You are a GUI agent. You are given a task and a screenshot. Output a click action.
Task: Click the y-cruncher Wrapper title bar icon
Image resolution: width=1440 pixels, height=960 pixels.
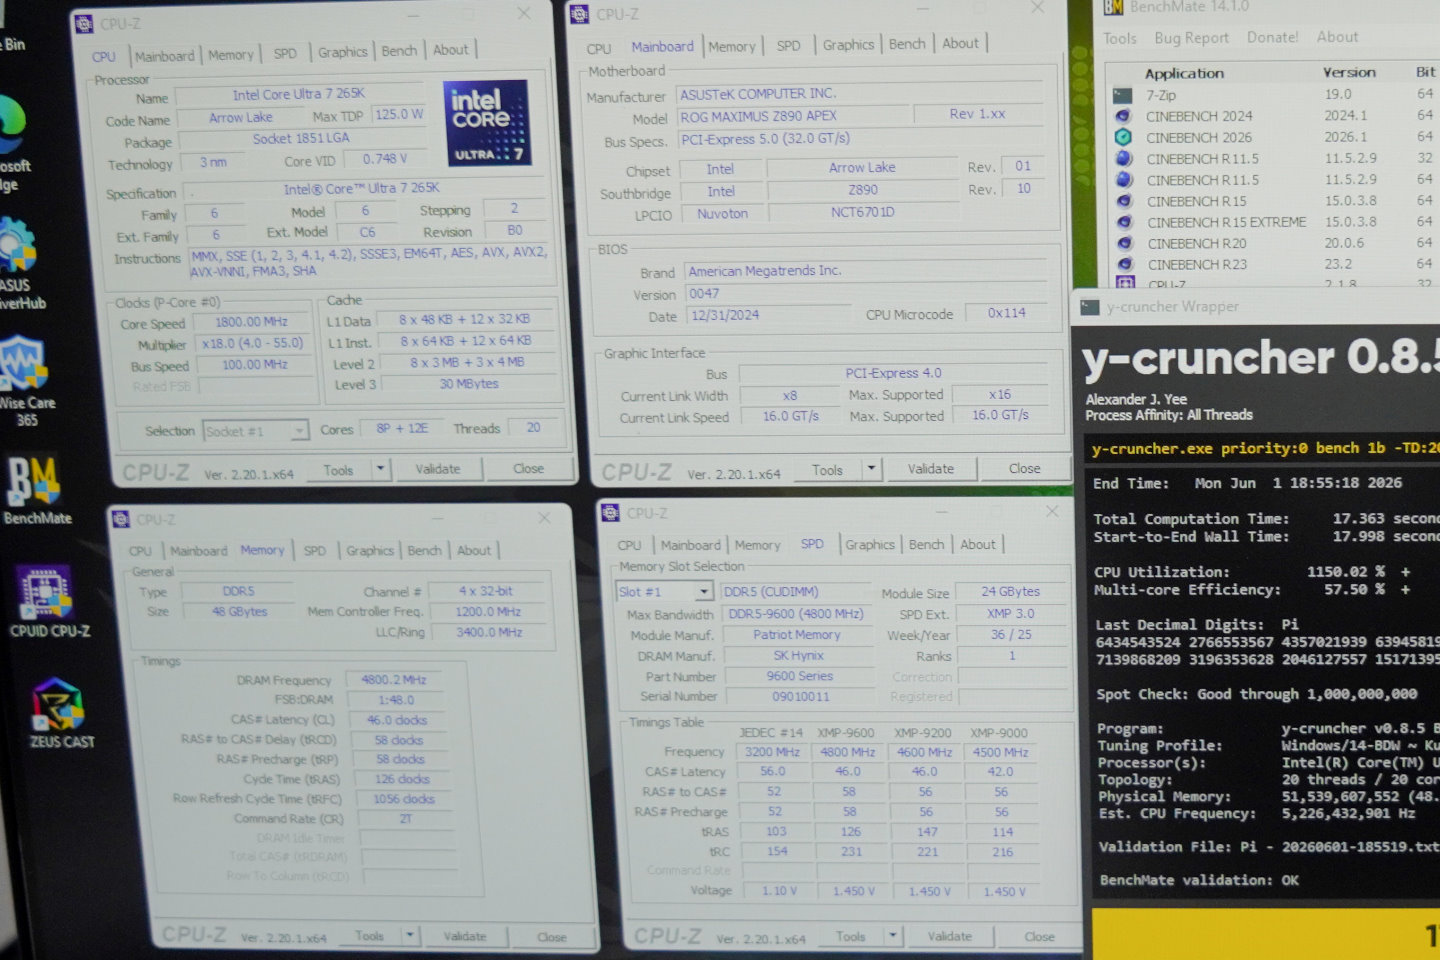pyautogui.click(x=1088, y=307)
